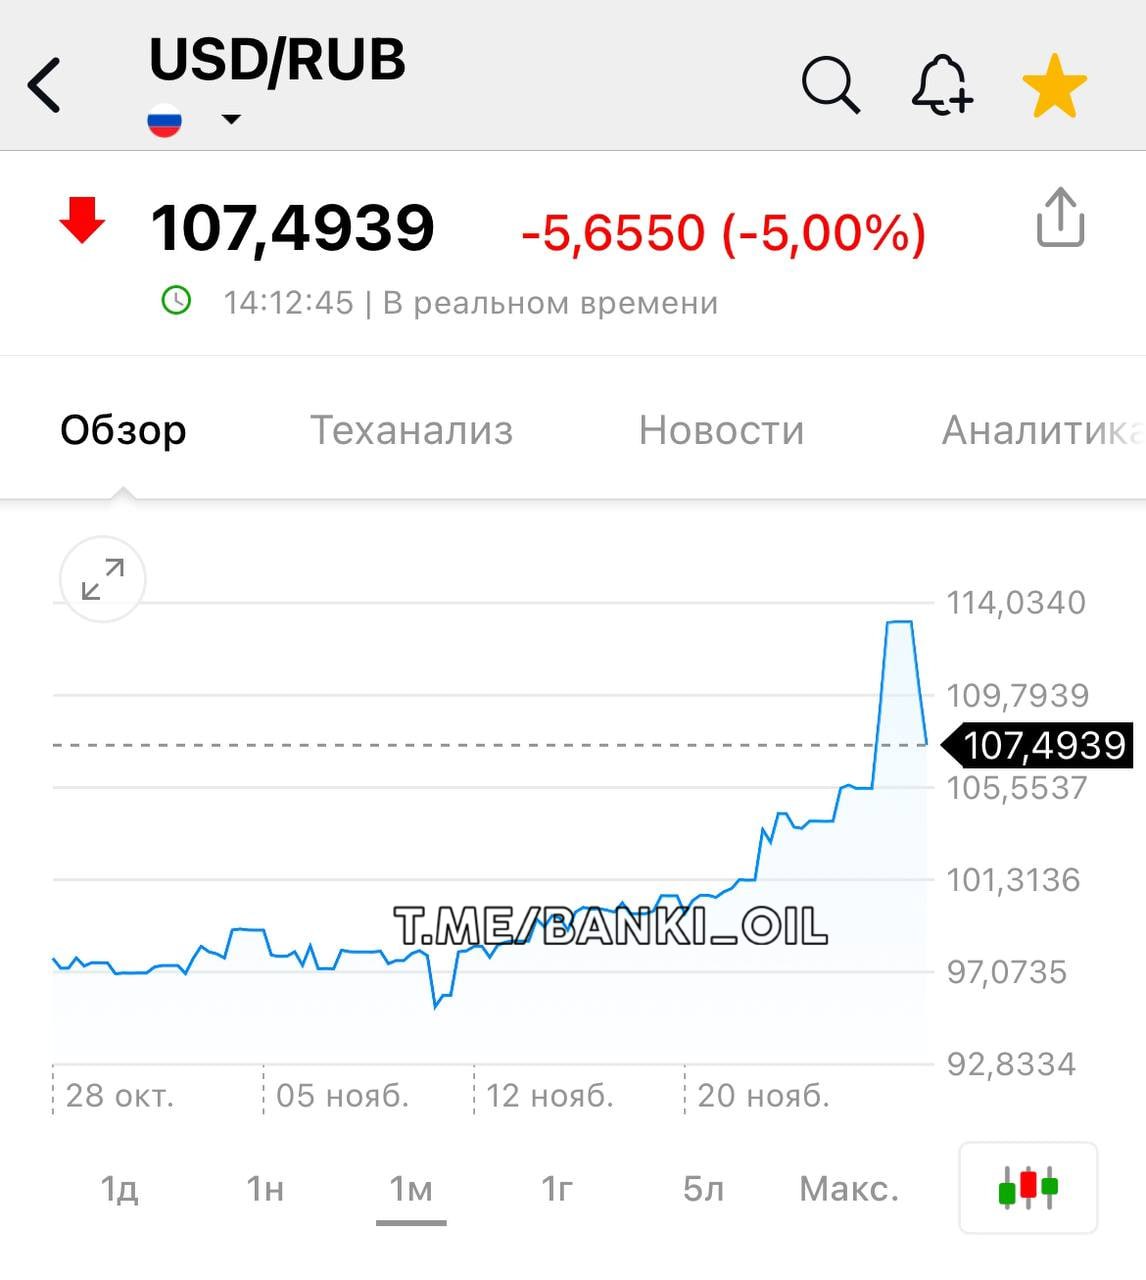Open the Теханализ tab
The width and height of the screenshot is (1146, 1280).
[x=411, y=430]
